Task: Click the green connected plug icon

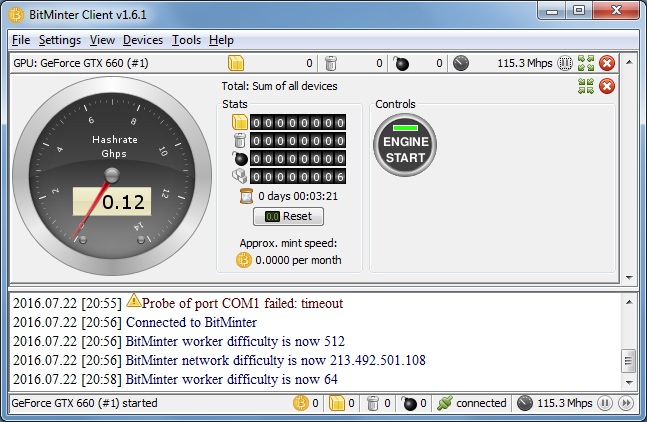Action: click(445, 403)
